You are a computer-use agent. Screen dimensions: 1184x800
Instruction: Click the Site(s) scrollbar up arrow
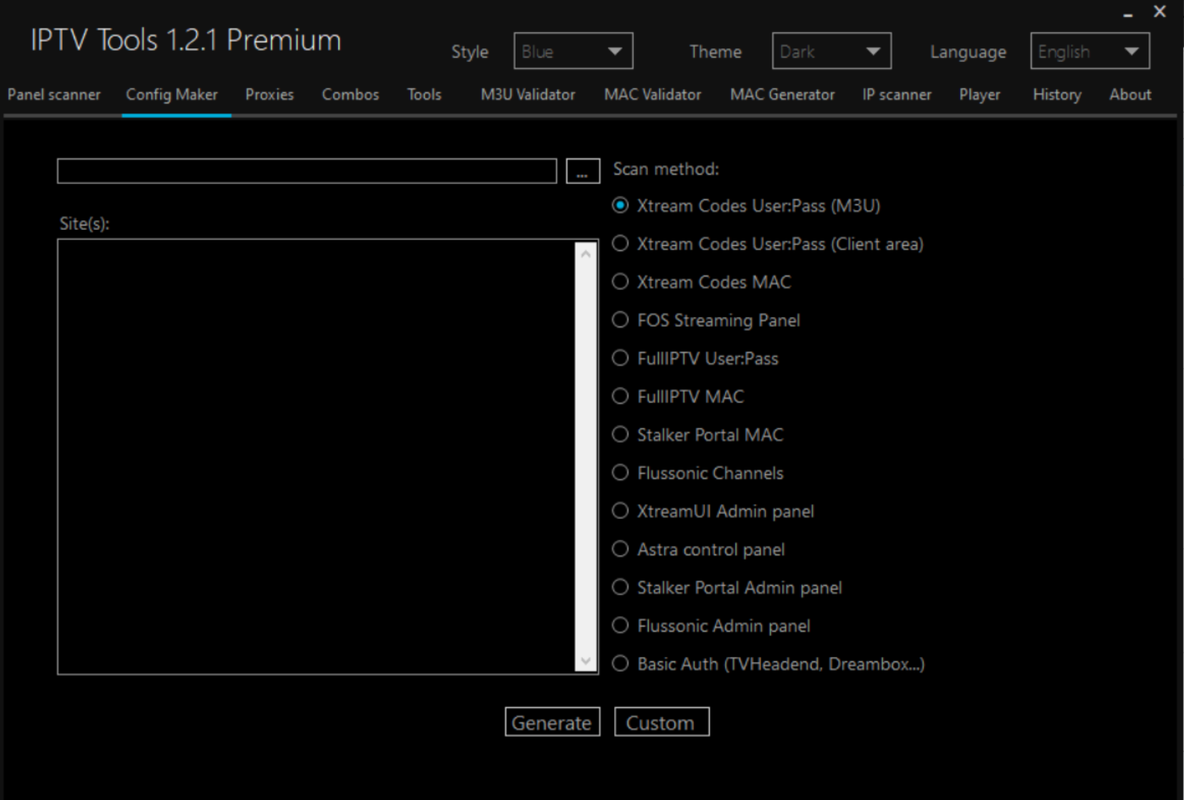click(x=585, y=254)
